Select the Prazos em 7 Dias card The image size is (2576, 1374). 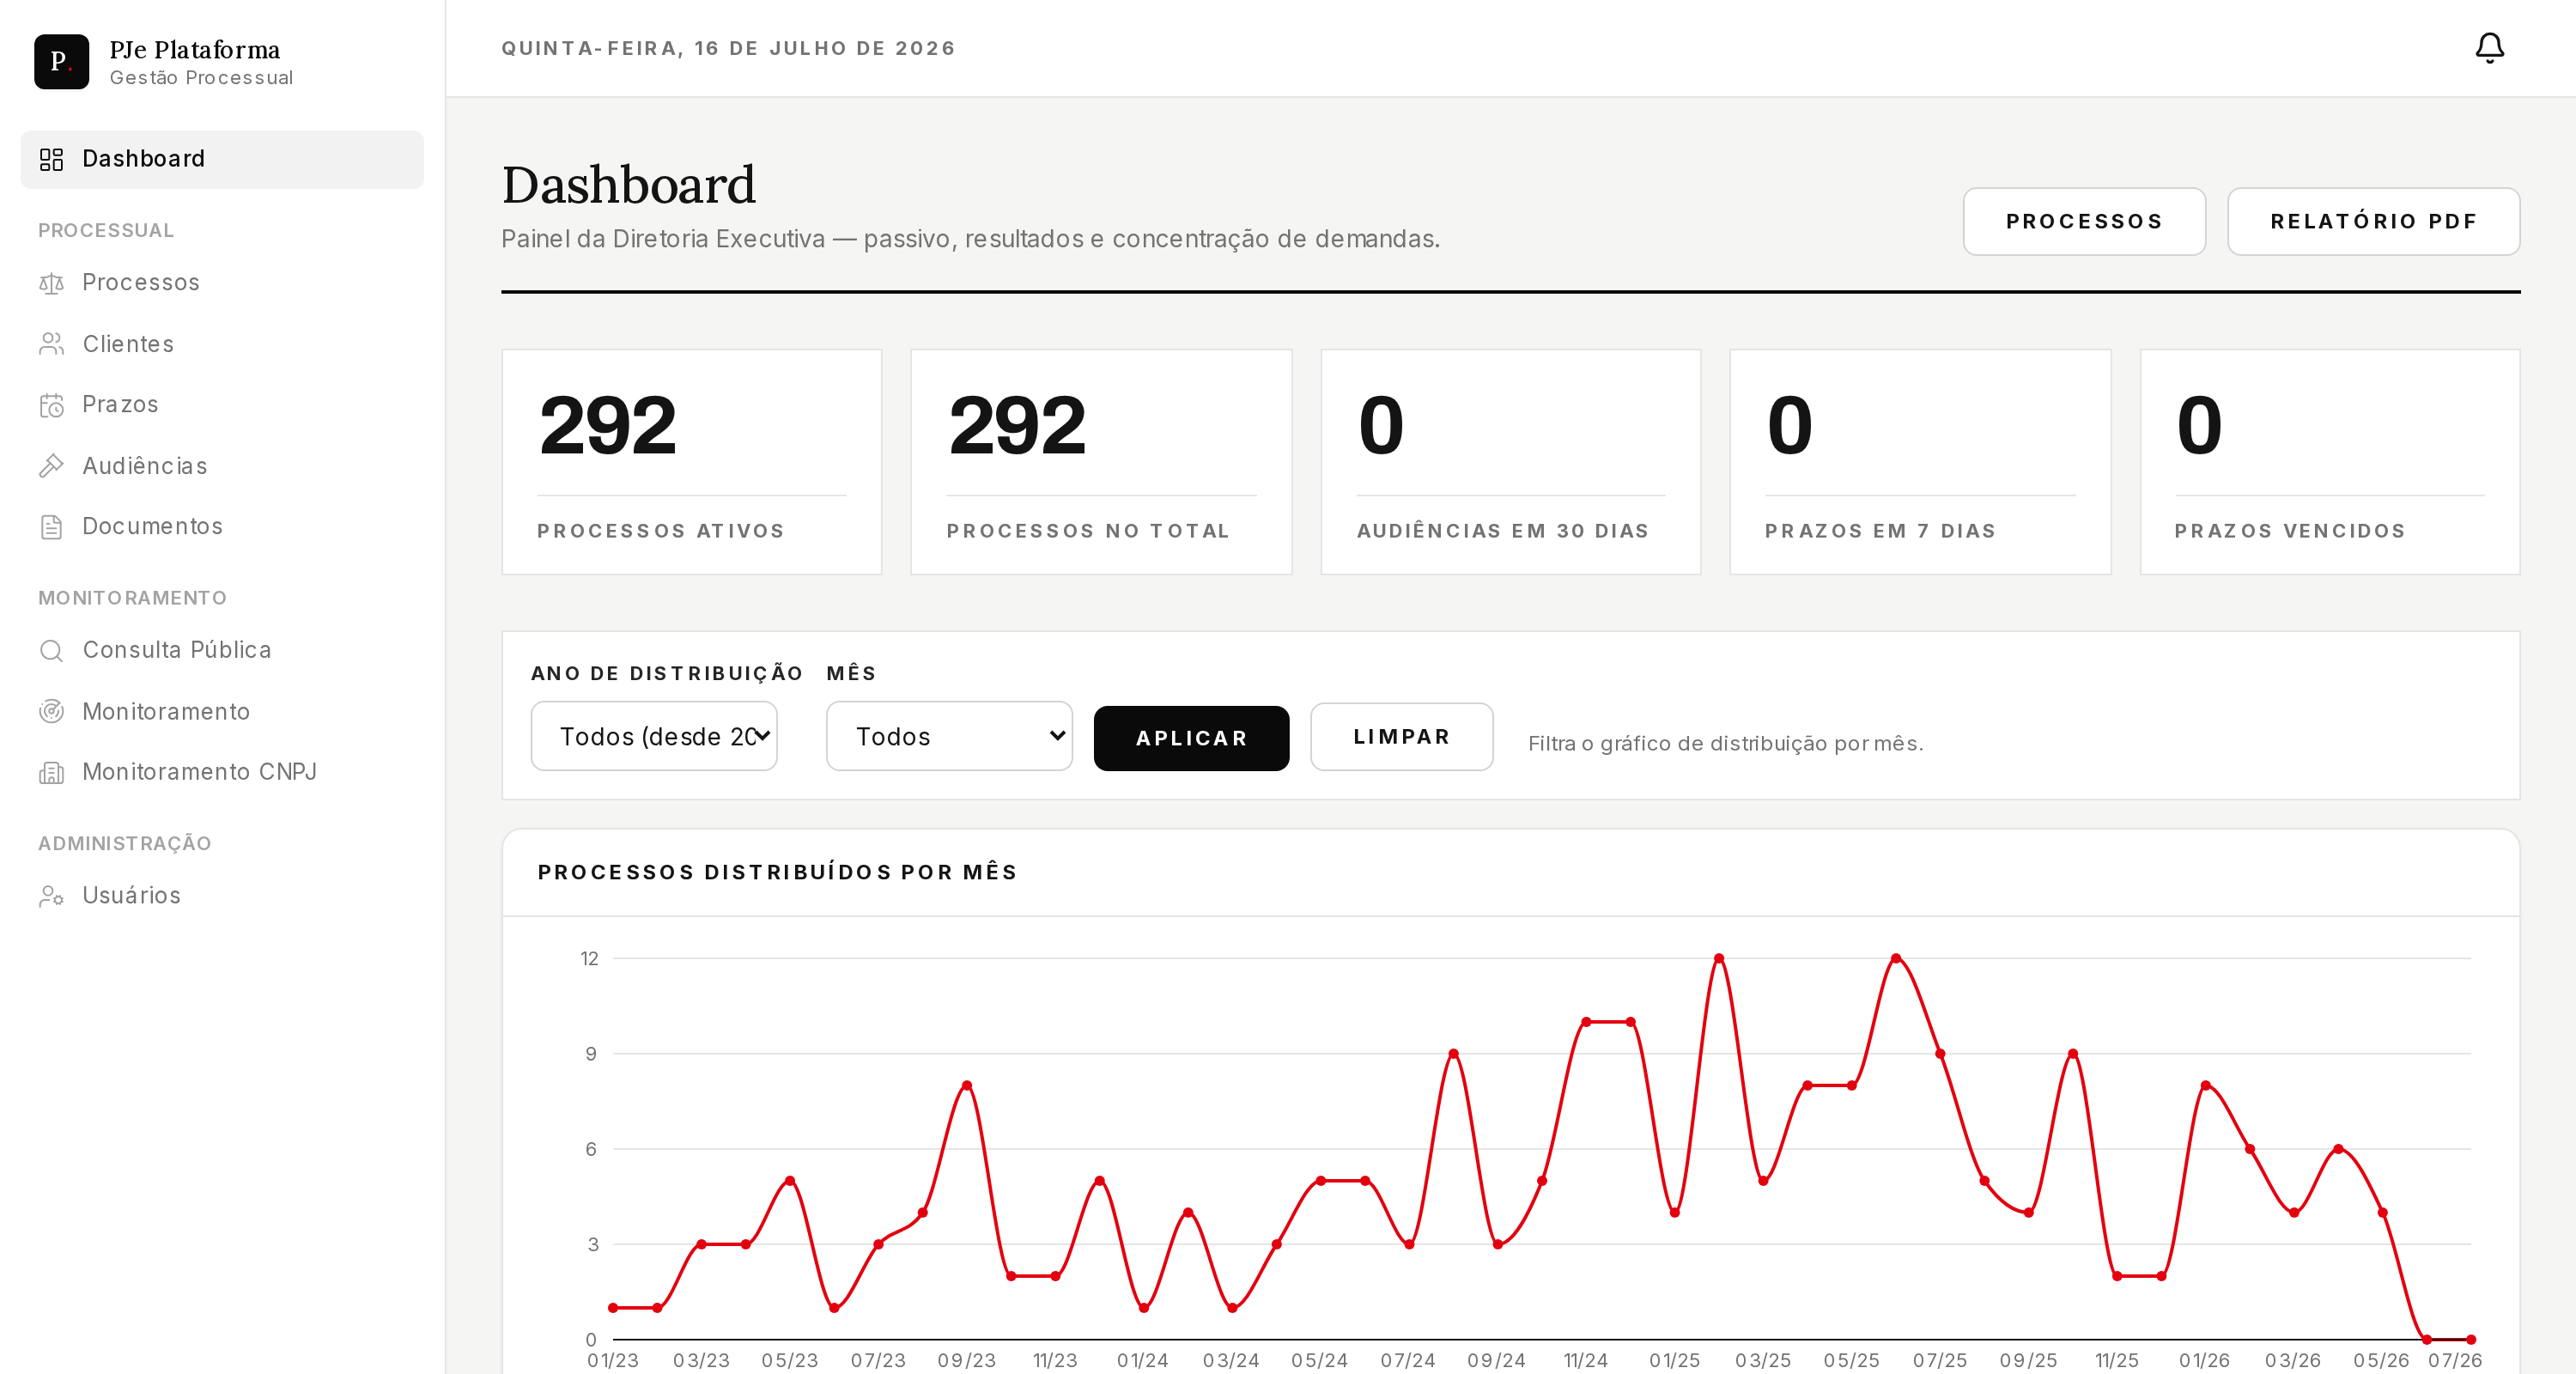point(1920,462)
